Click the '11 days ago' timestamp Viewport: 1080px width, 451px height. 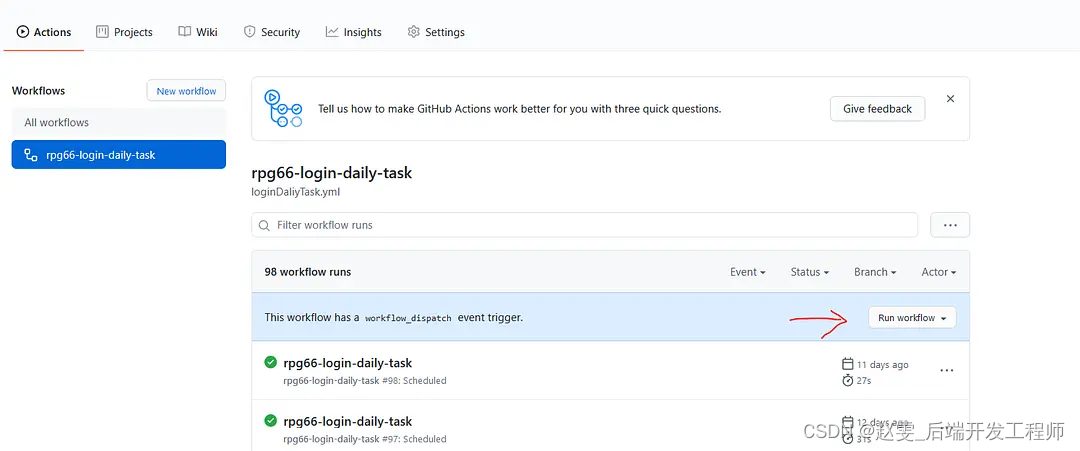tap(882, 365)
